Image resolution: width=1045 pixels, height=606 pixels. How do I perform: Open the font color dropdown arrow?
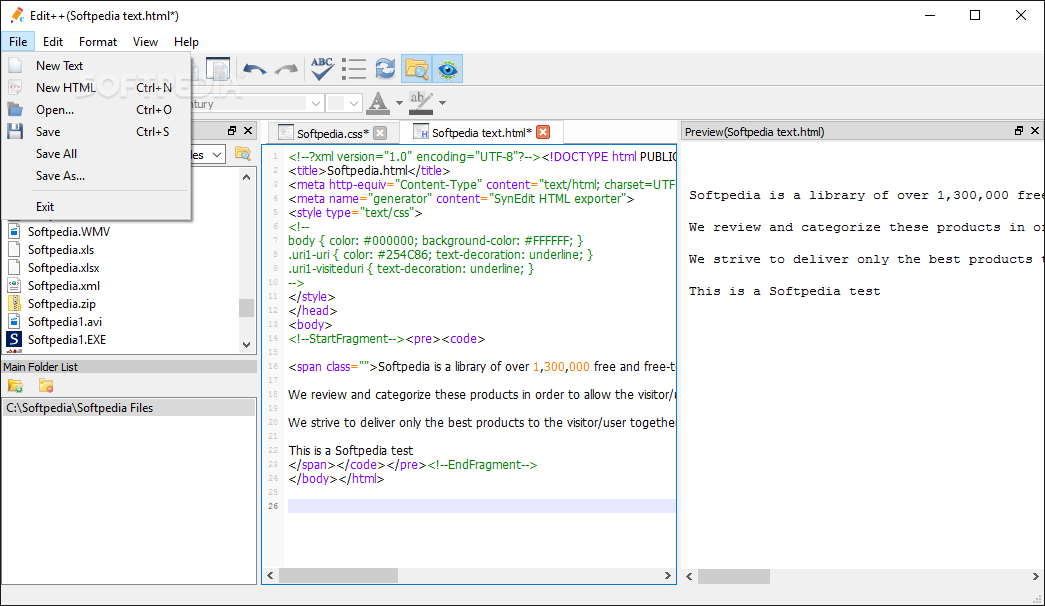(x=399, y=103)
